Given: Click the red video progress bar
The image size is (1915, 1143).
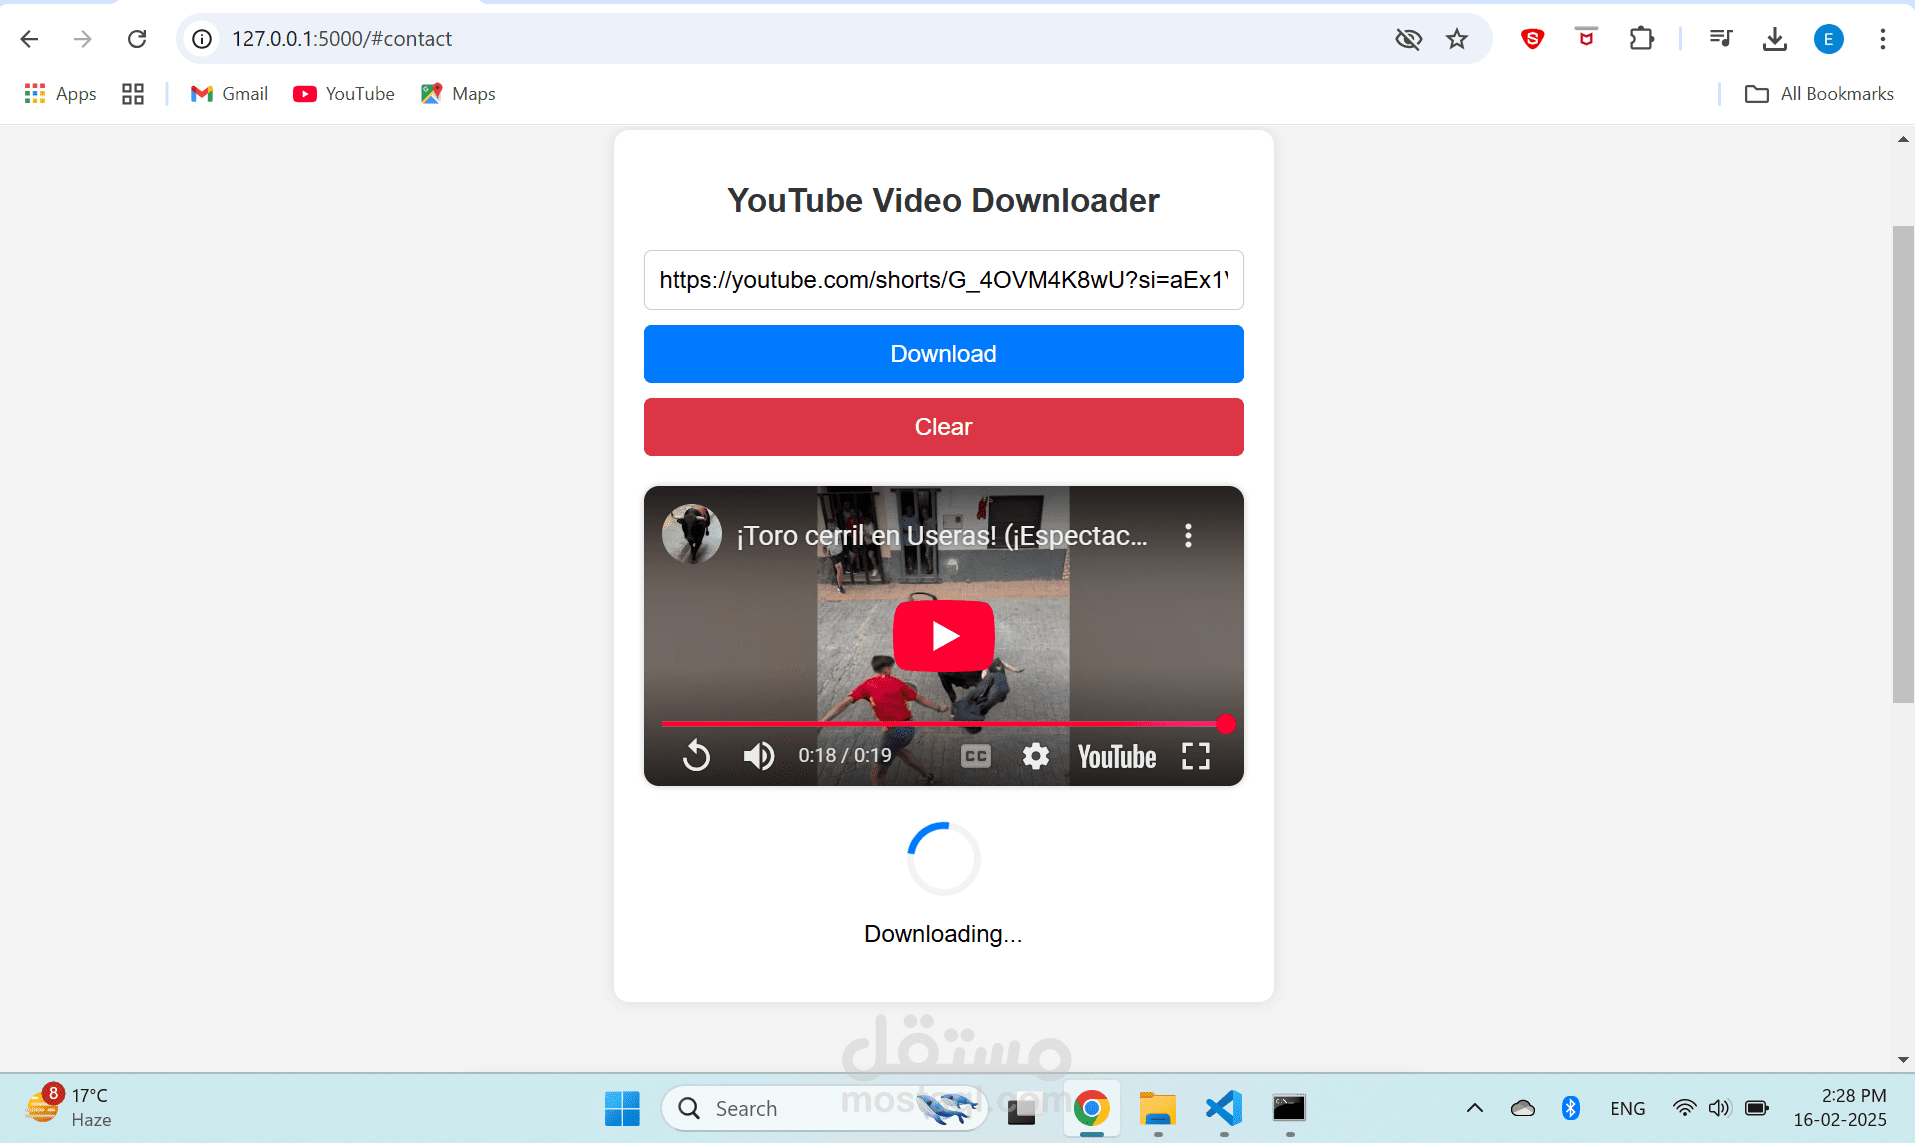Looking at the screenshot, I should 943,723.
